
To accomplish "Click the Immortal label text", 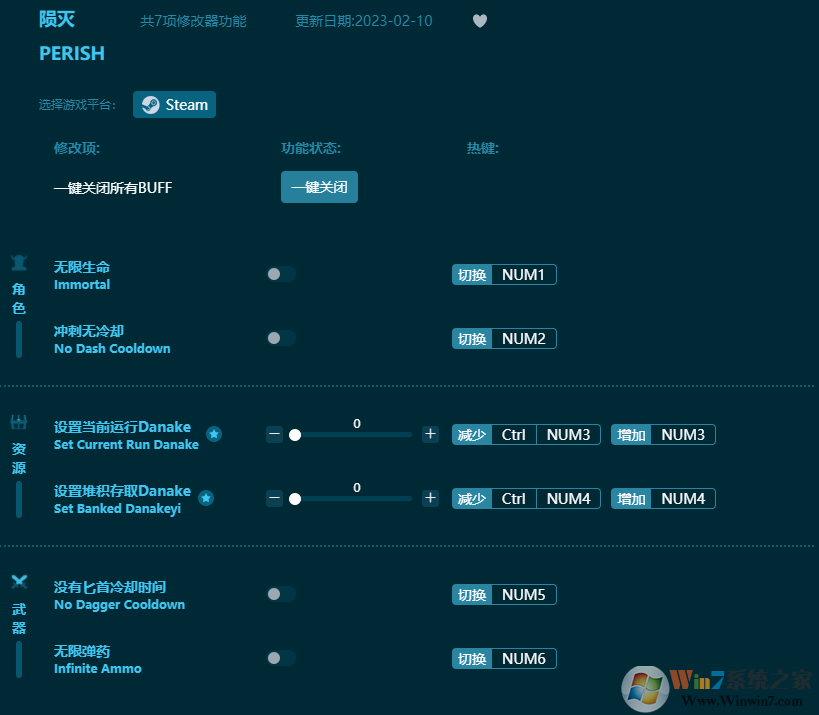I will pos(82,285).
